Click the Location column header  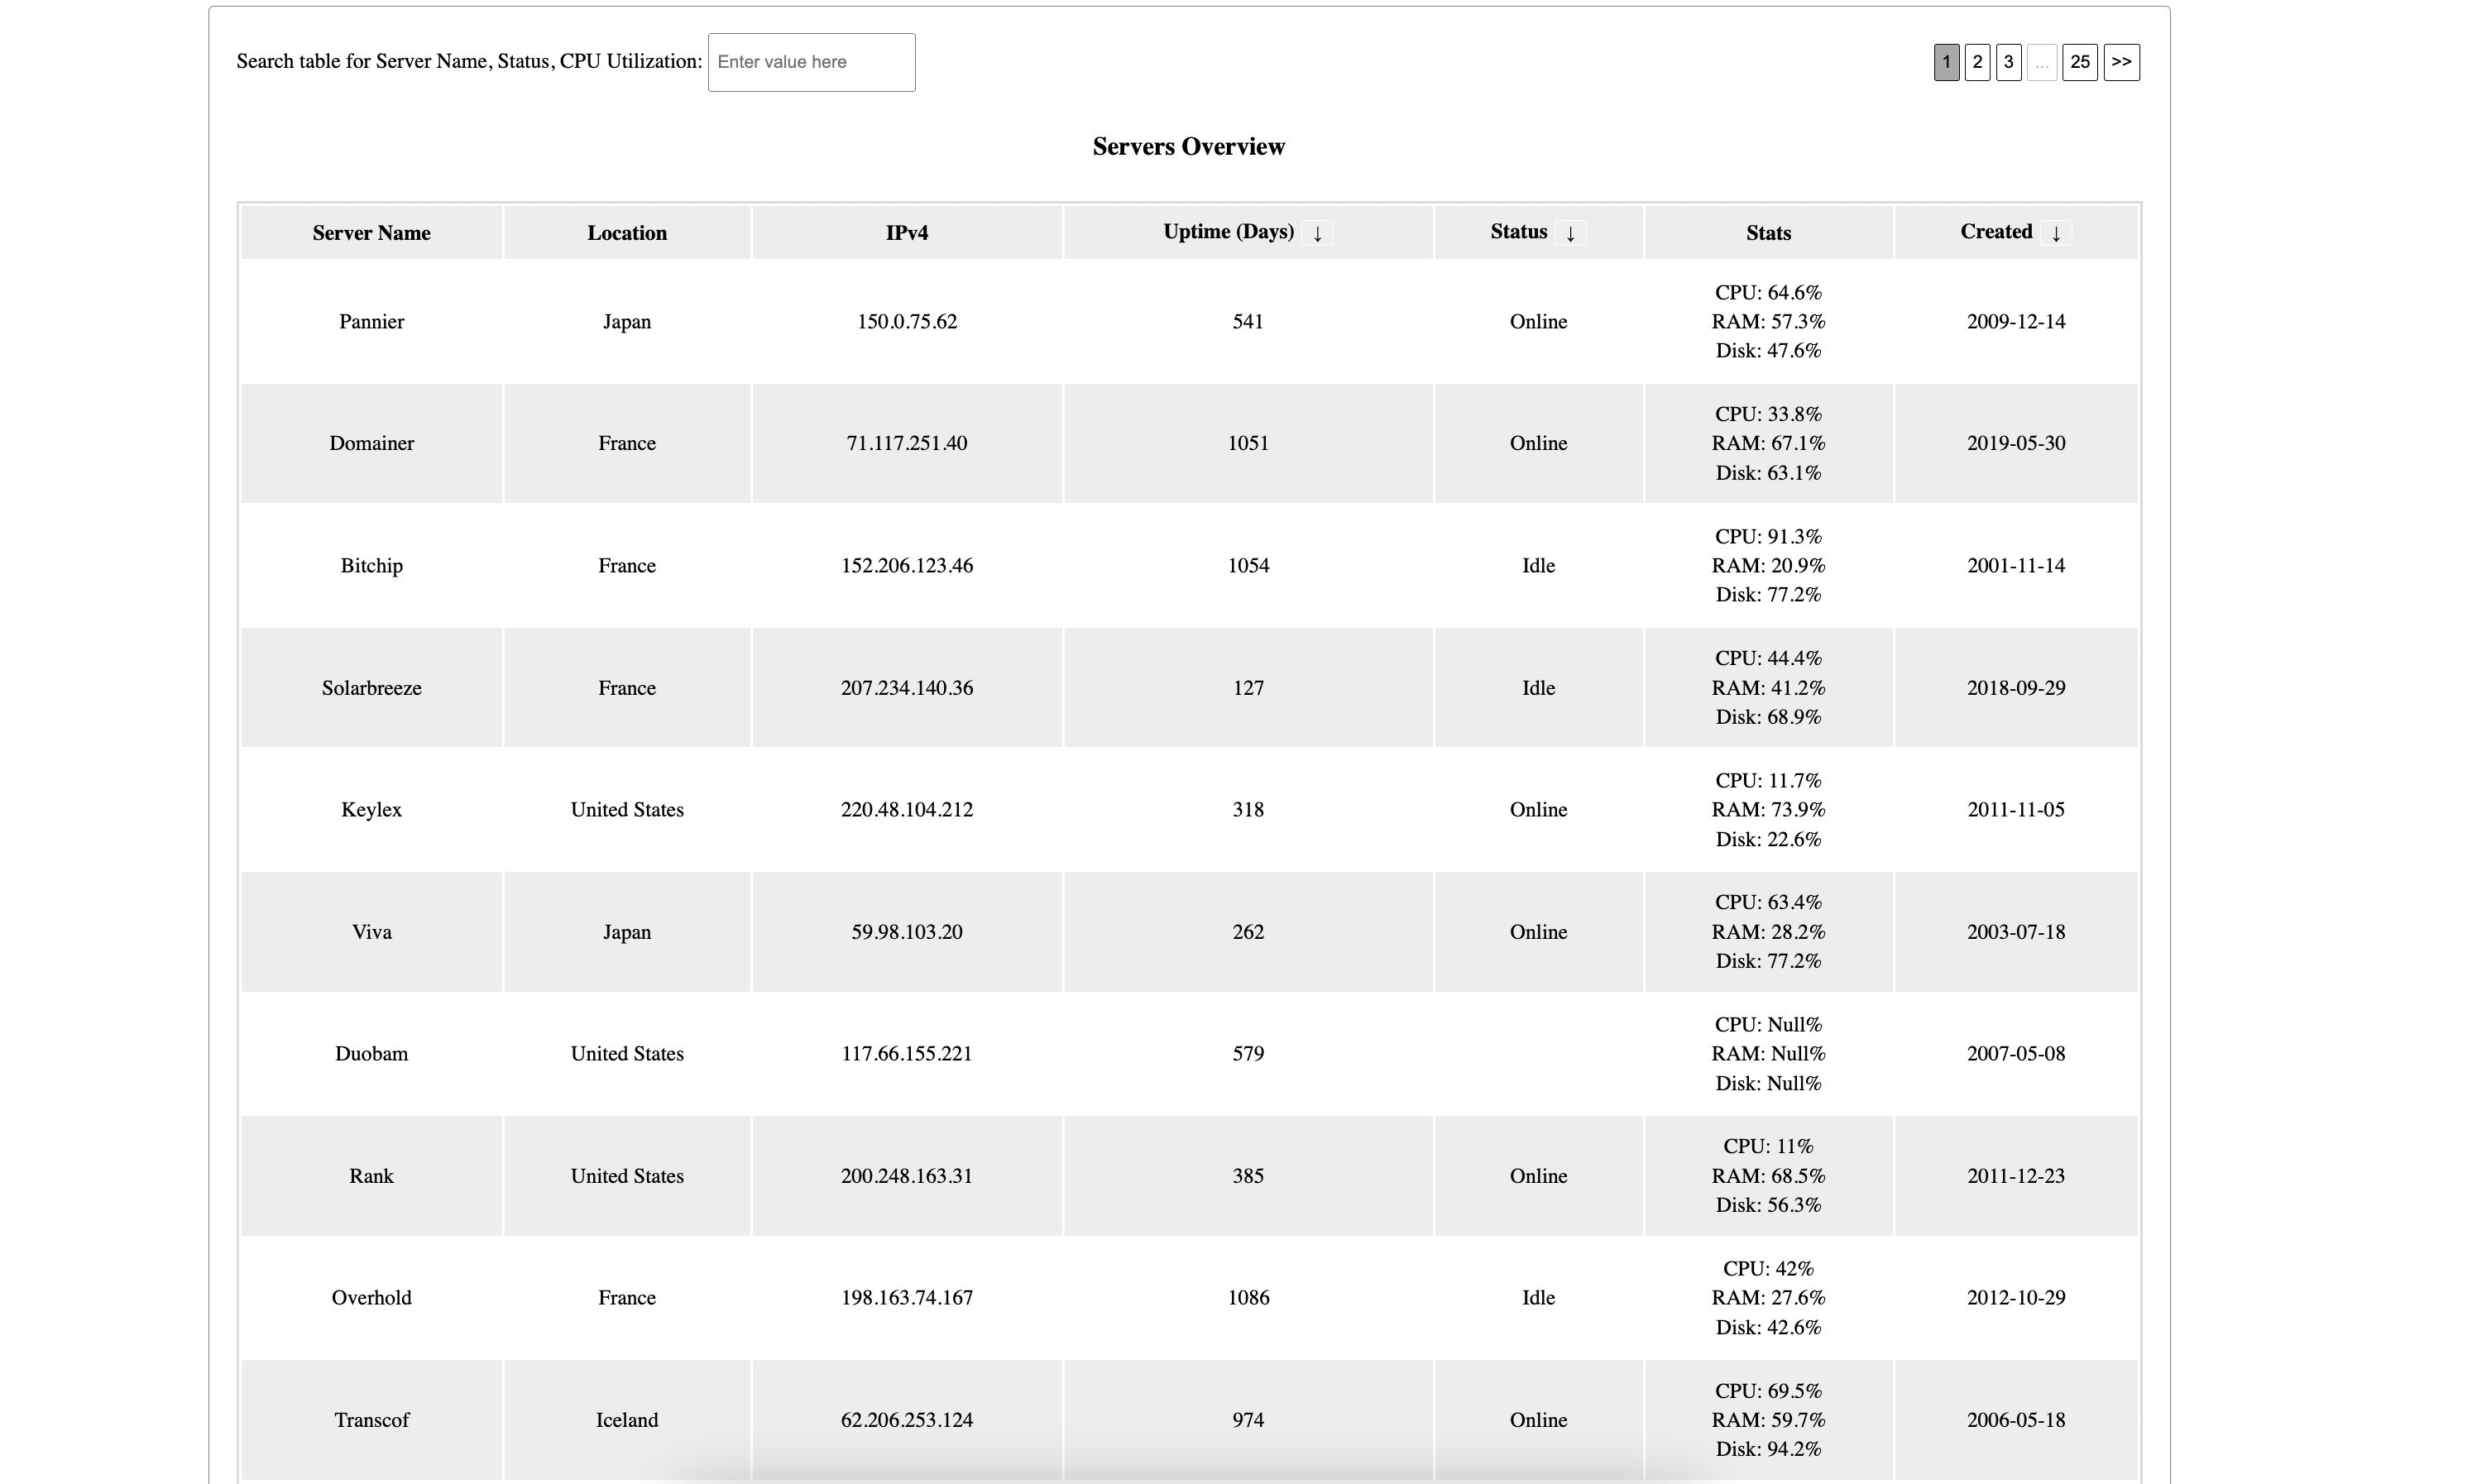point(626,232)
